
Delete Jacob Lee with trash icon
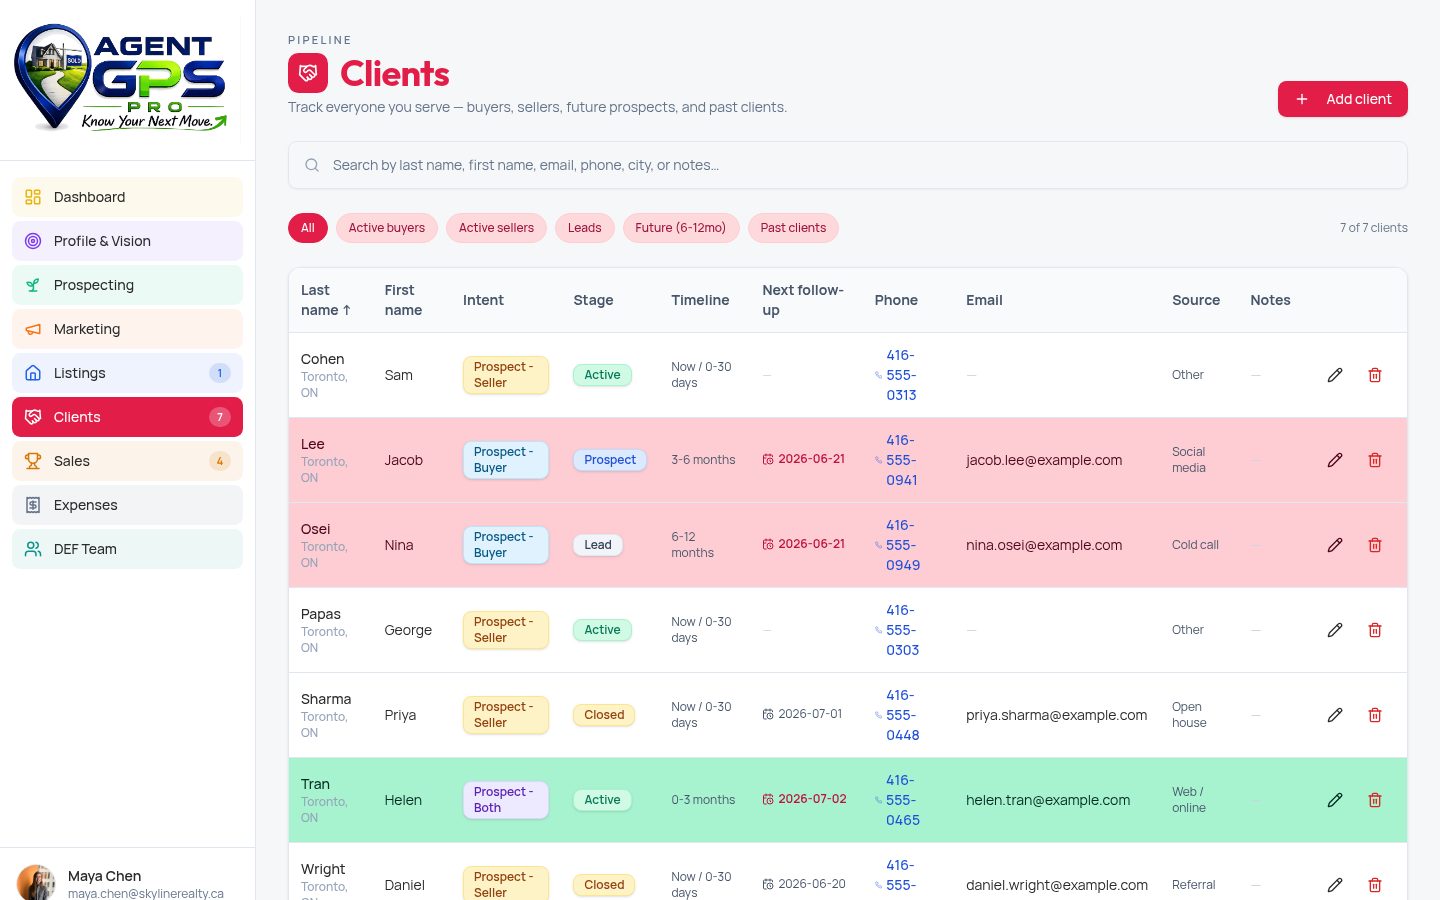1375,460
